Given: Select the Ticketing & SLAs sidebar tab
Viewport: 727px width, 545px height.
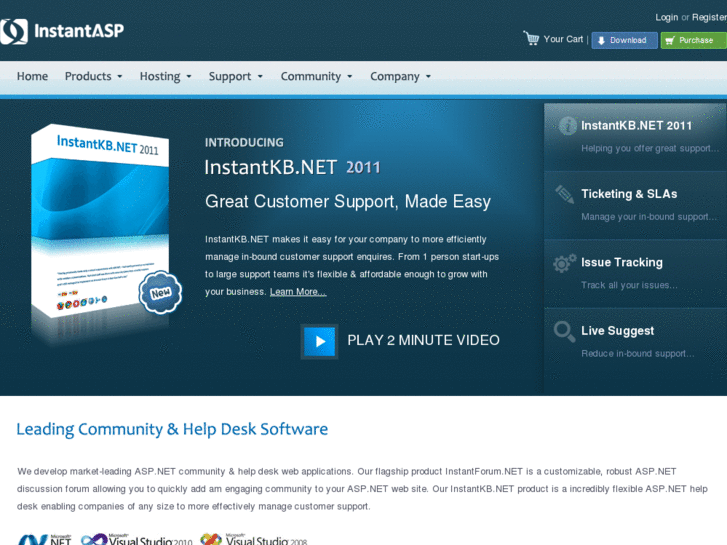Looking at the screenshot, I should [x=635, y=205].
